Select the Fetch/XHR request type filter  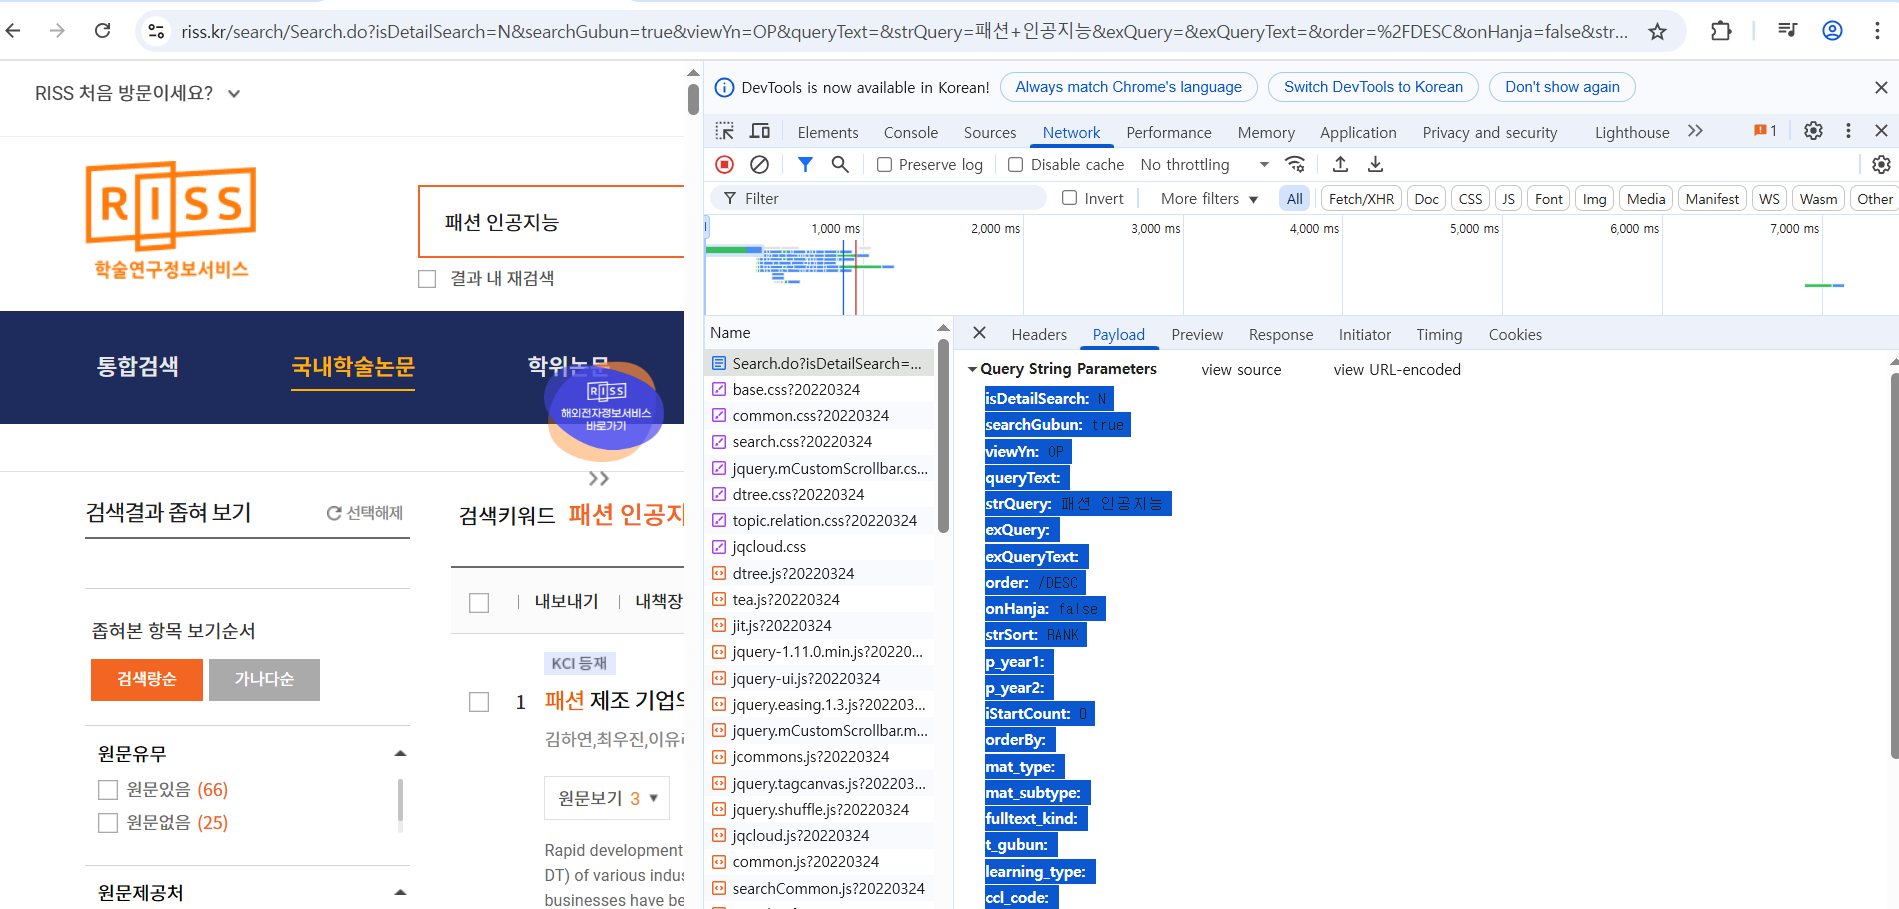click(1361, 199)
